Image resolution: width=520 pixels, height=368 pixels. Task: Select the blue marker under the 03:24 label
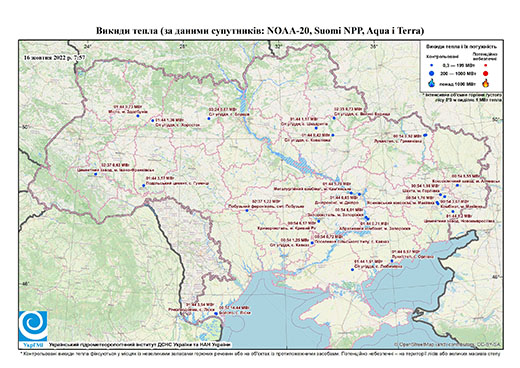[209, 118]
